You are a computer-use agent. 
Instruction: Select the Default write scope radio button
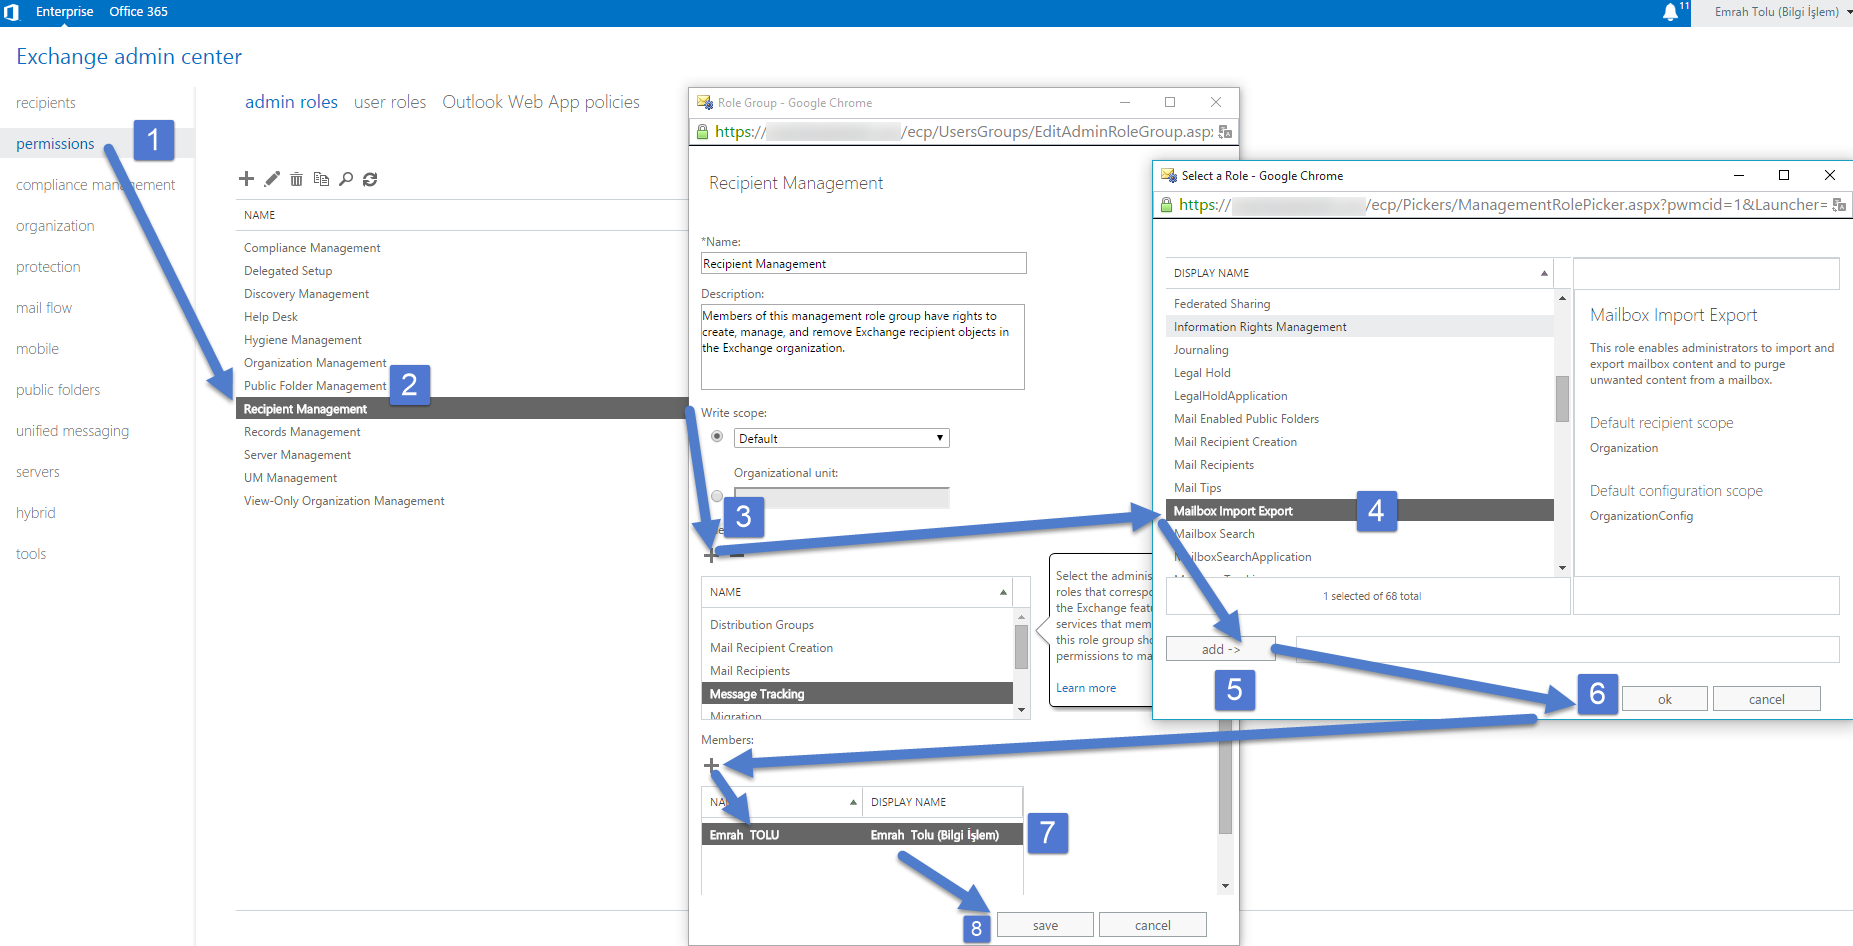point(717,436)
